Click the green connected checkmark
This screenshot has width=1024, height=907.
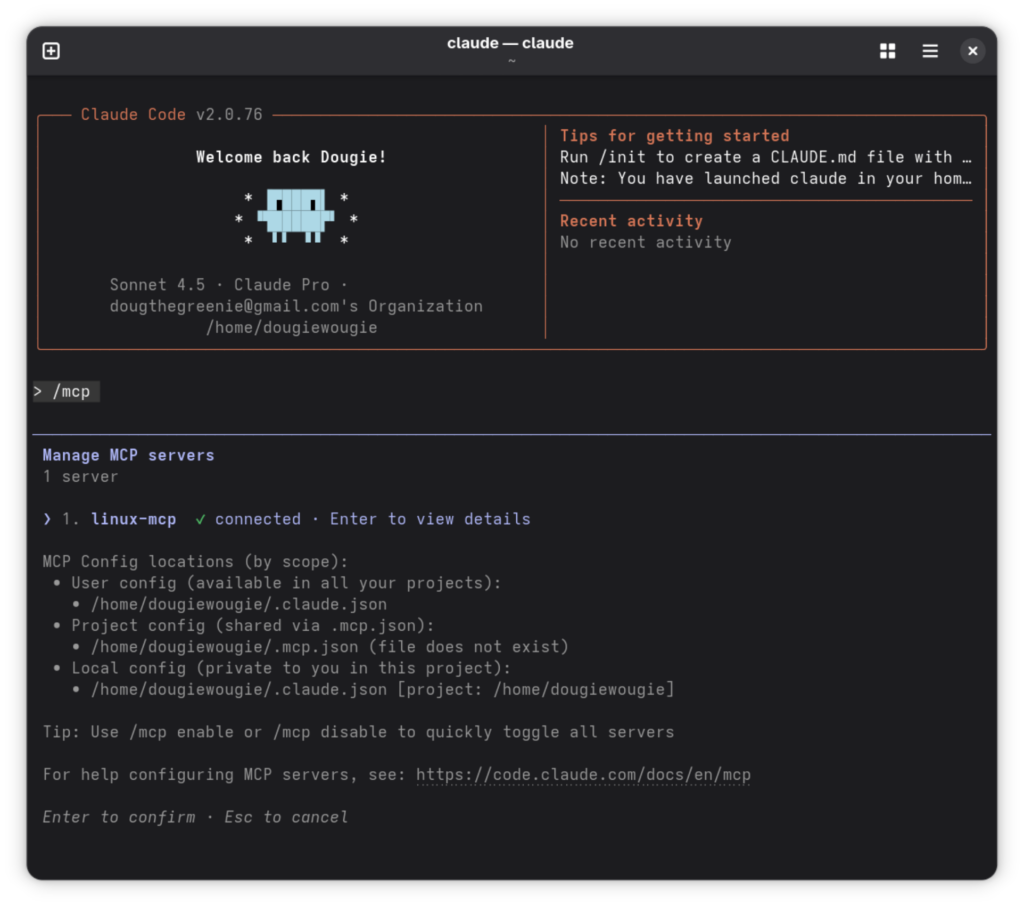coord(201,519)
